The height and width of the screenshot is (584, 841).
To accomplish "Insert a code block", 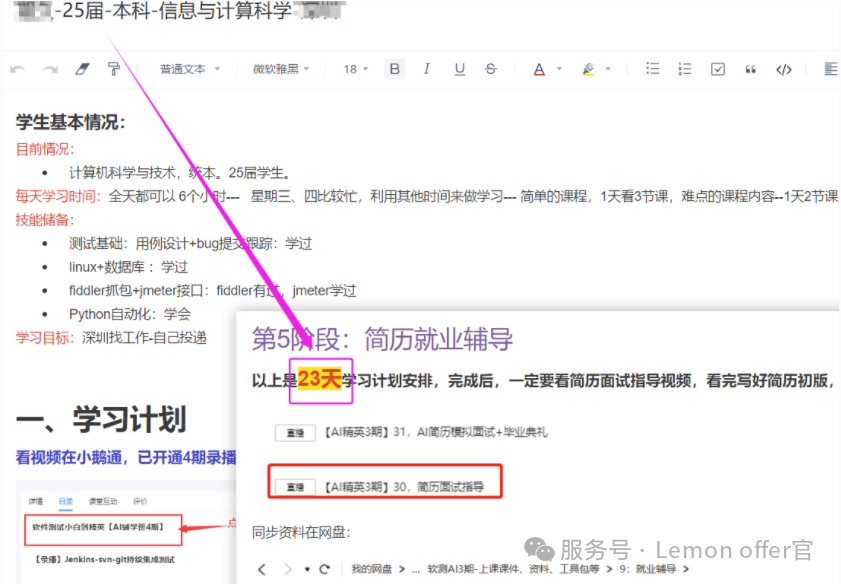I will [784, 69].
